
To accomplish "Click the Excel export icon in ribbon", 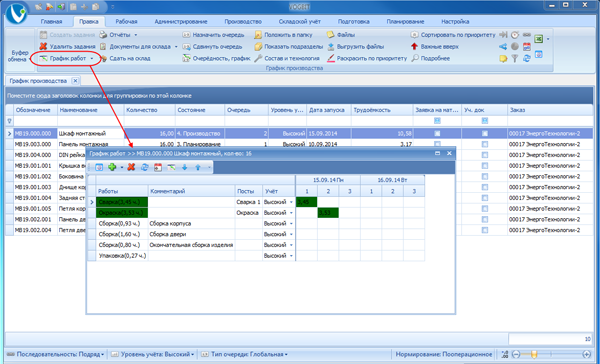I will (x=539, y=39).
